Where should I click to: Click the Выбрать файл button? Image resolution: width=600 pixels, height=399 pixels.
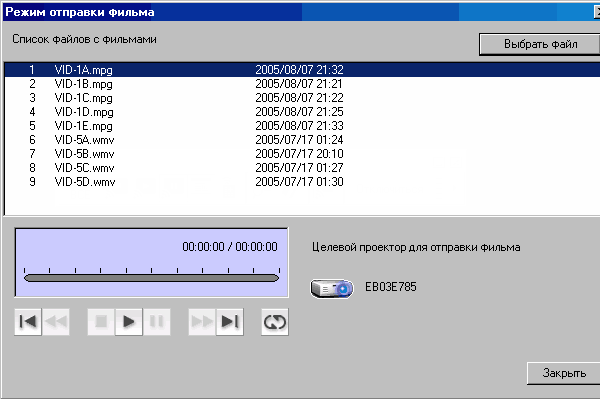point(540,44)
